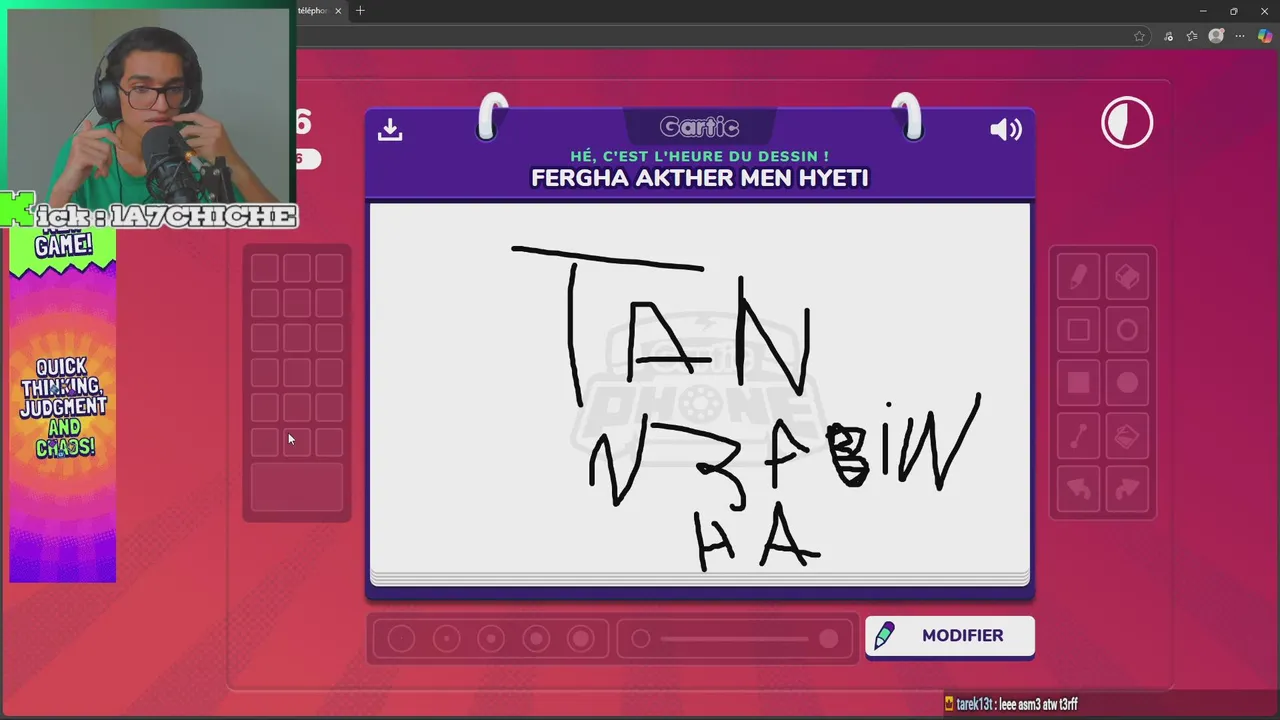Viewport: 1280px width, 720px height.
Task: Open the Copilot sidebar icon
Action: [1265, 36]
